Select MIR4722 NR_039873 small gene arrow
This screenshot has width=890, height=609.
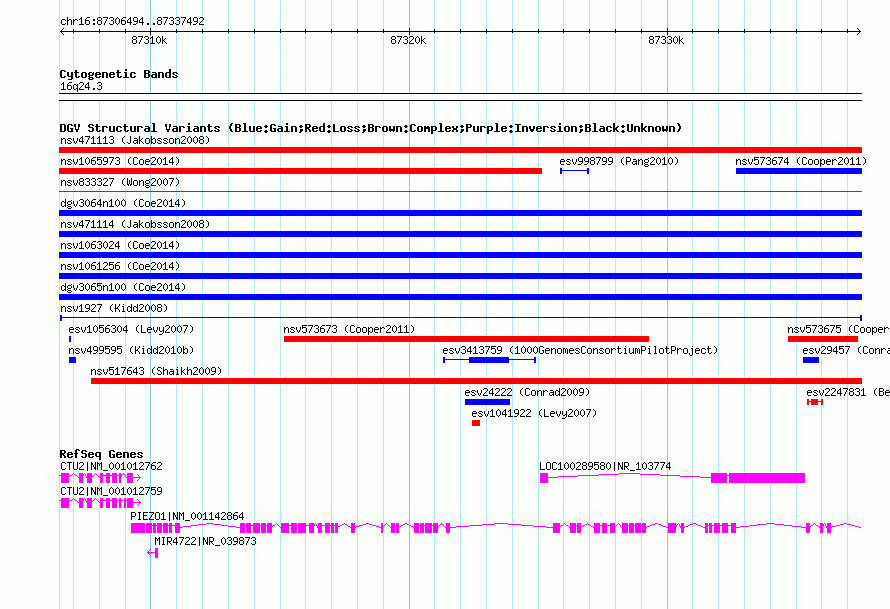152,553
